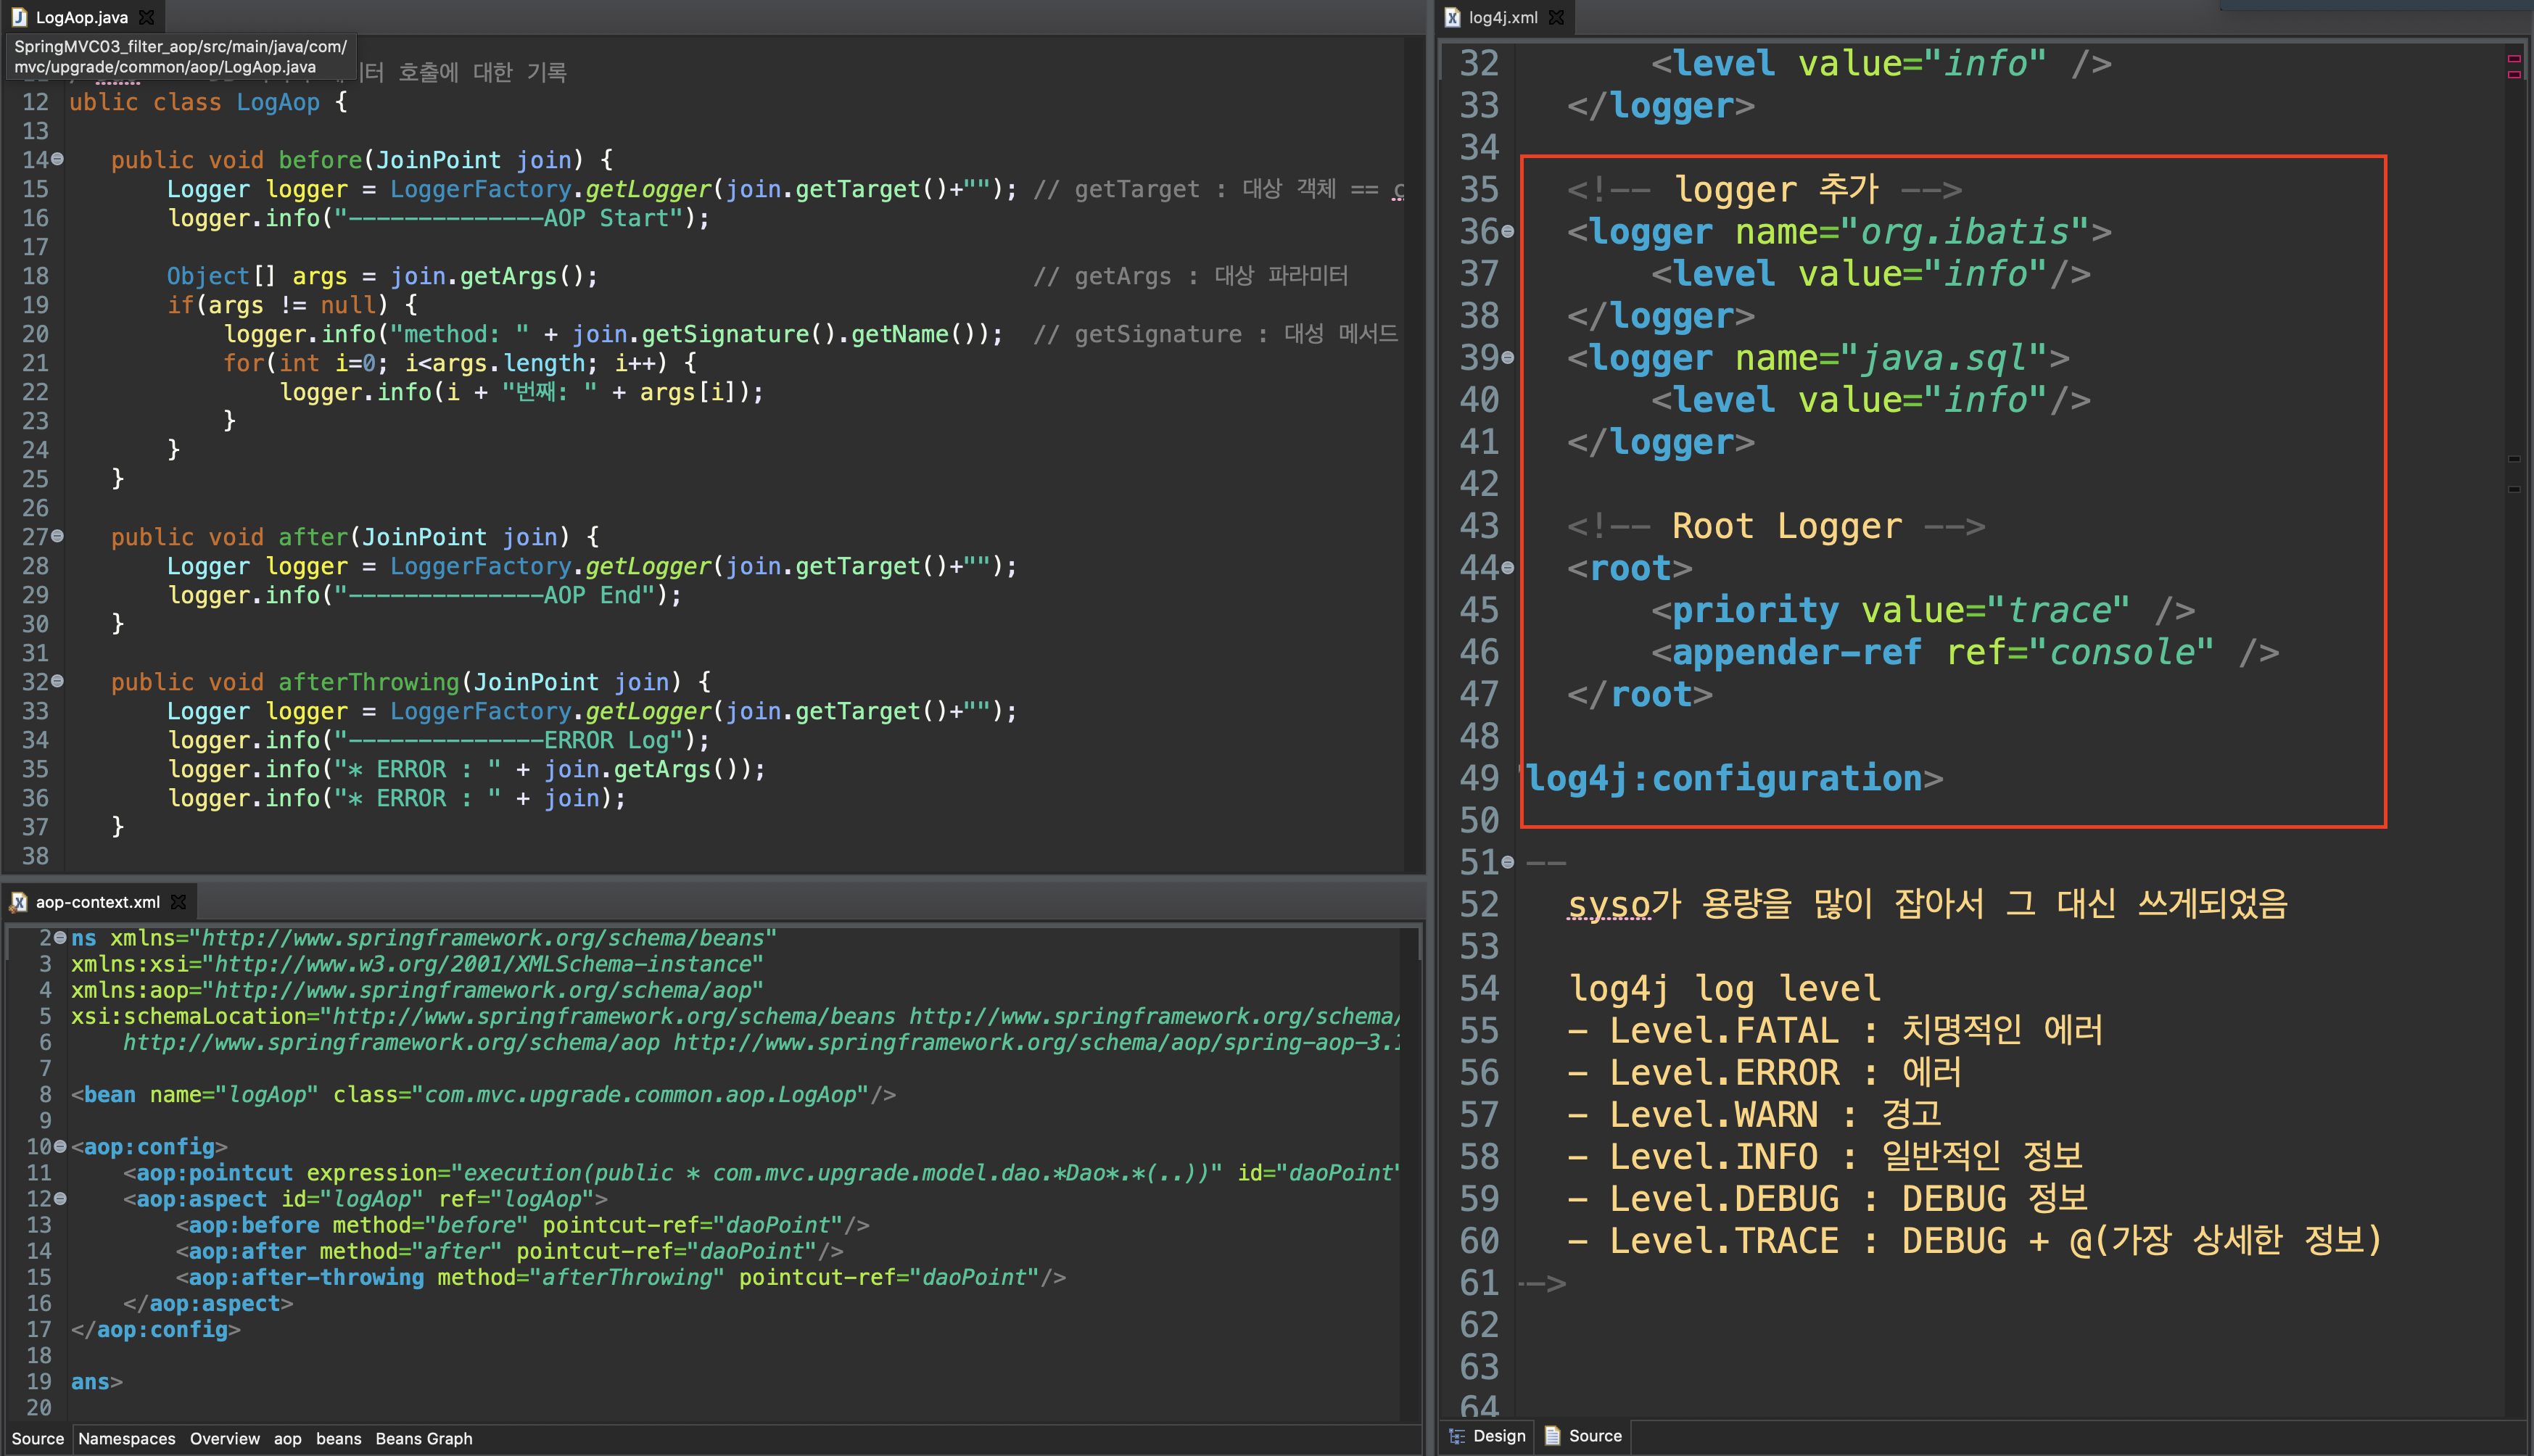
Task: Collapse the aop:config element at line 10
Action: coord(60,1146)
